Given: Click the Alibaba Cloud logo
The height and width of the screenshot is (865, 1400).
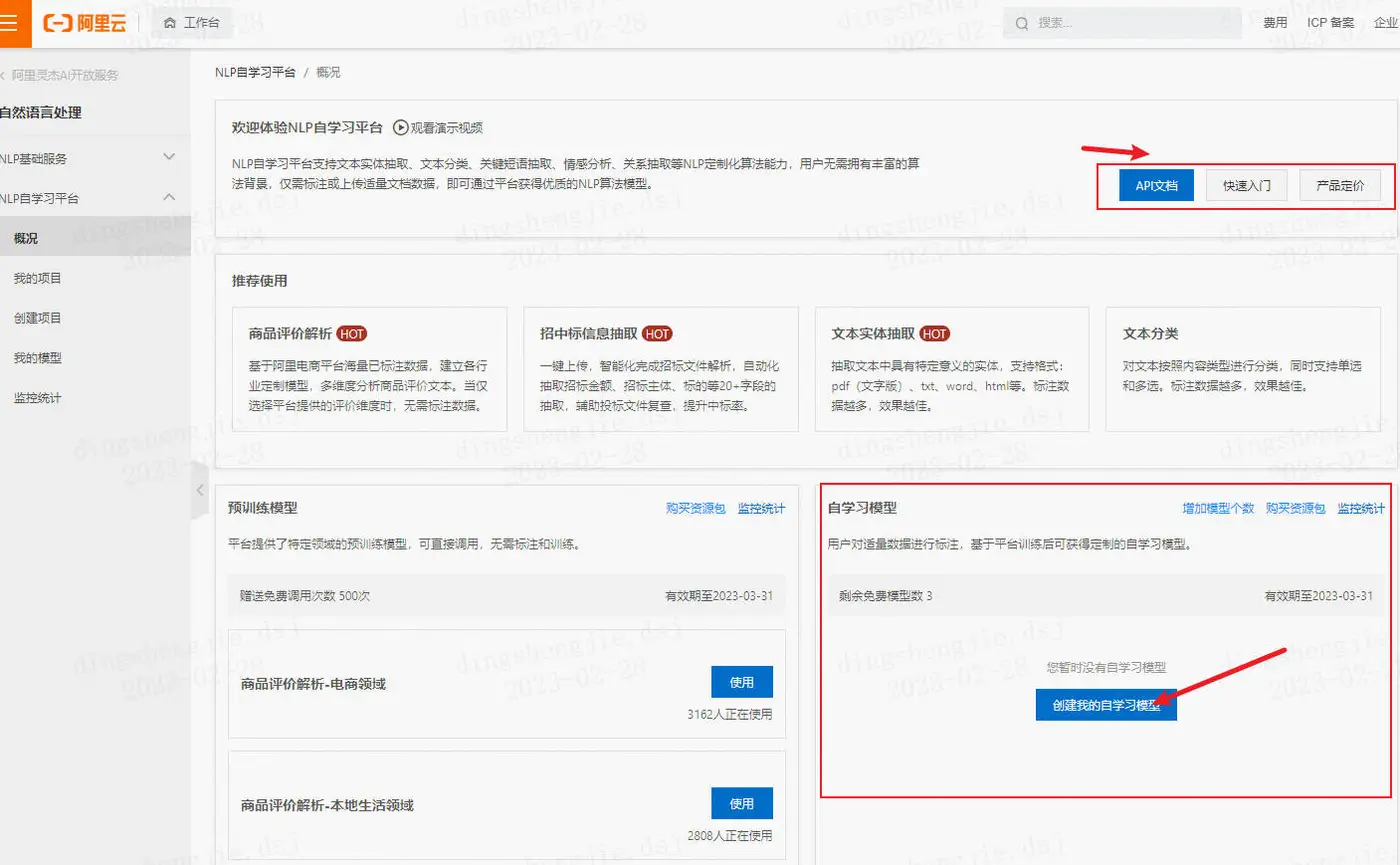Looking at the screenshot, I should [85, 23].
